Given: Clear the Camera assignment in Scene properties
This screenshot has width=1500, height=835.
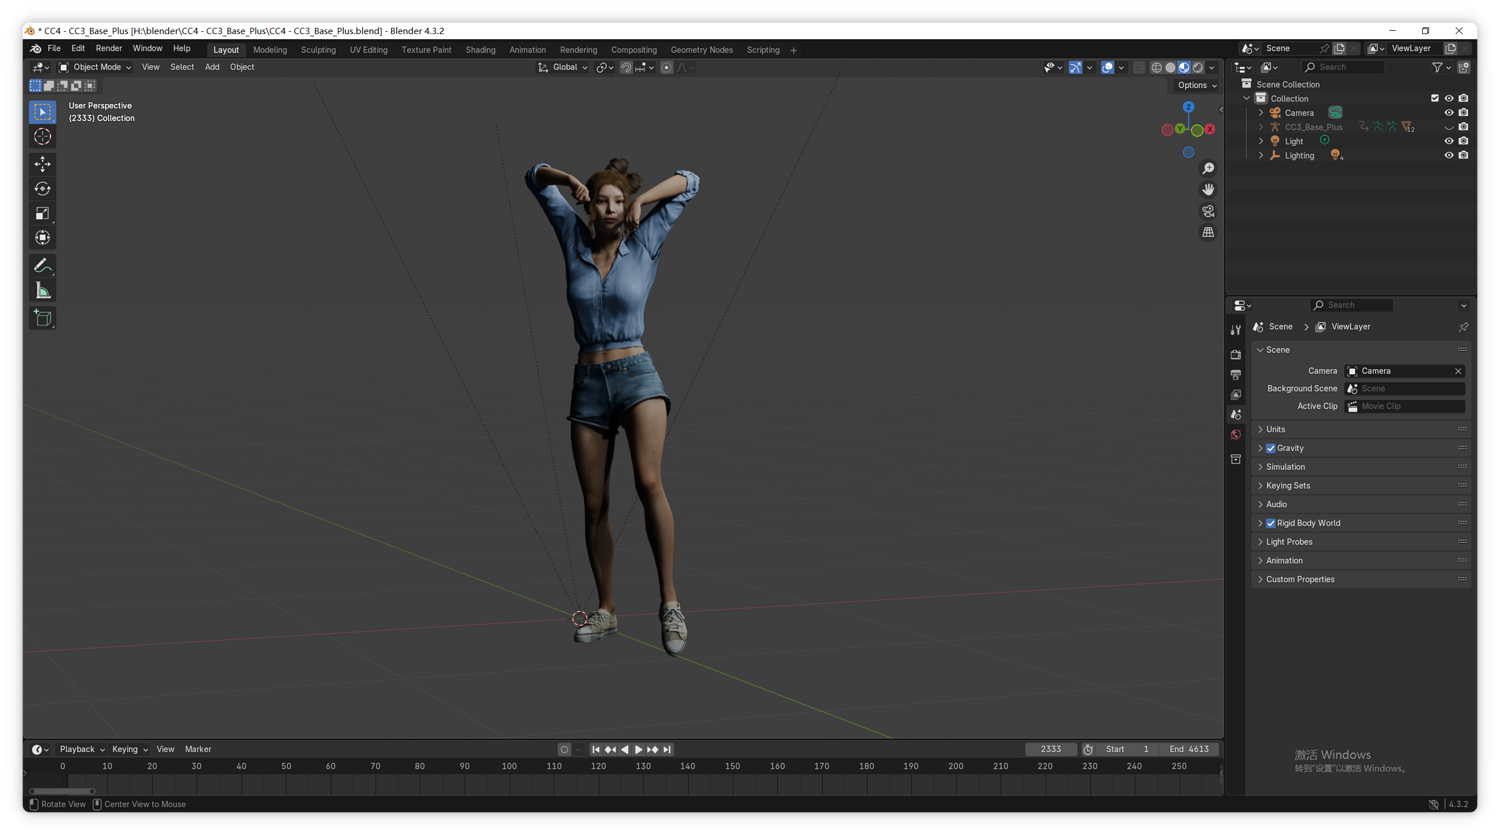Looking at the screenshot, I should (1458, 370).
